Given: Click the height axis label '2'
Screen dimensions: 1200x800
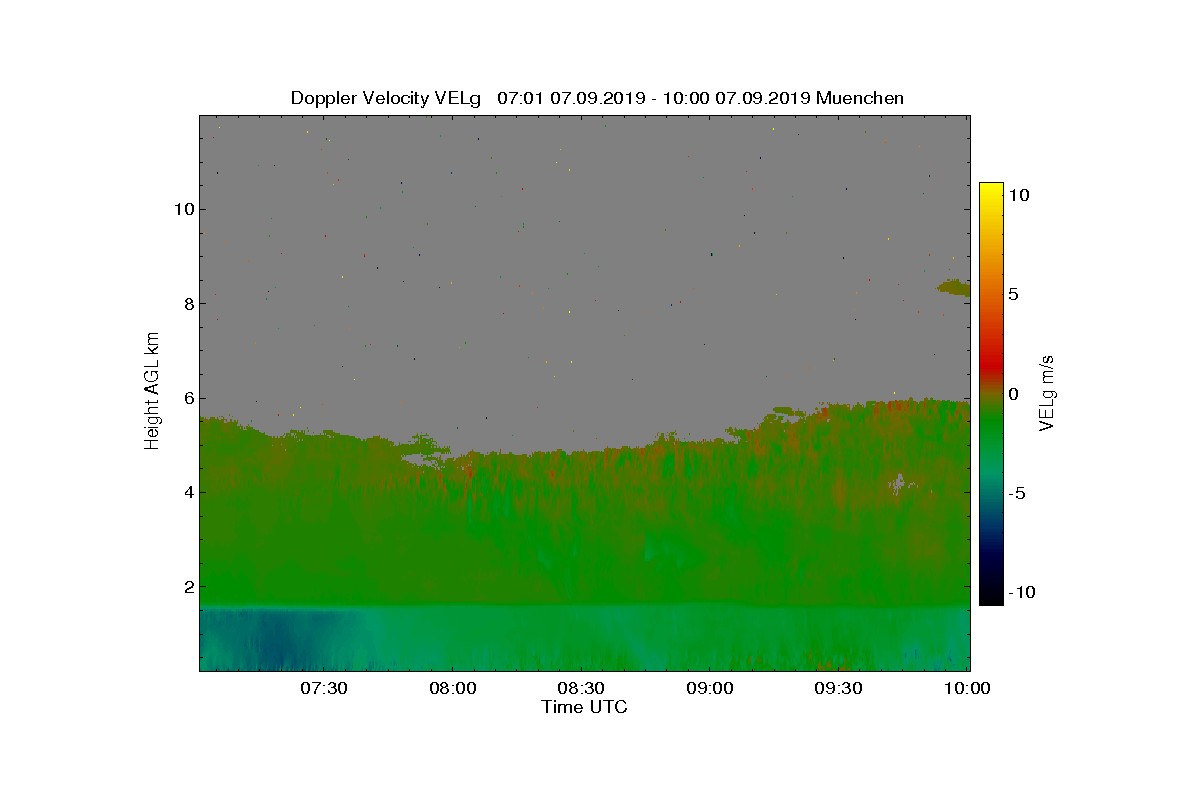Looking at the screenshot, I should pyautogui.click(x=187, y=587).
